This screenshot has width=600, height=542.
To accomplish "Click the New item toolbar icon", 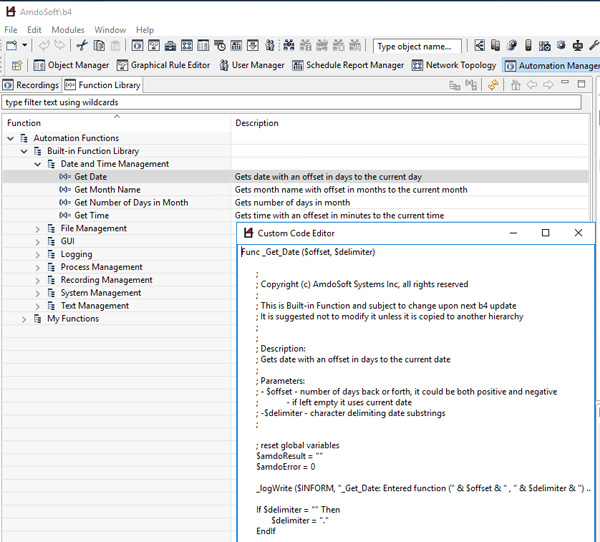I will [x=11, y=46].
